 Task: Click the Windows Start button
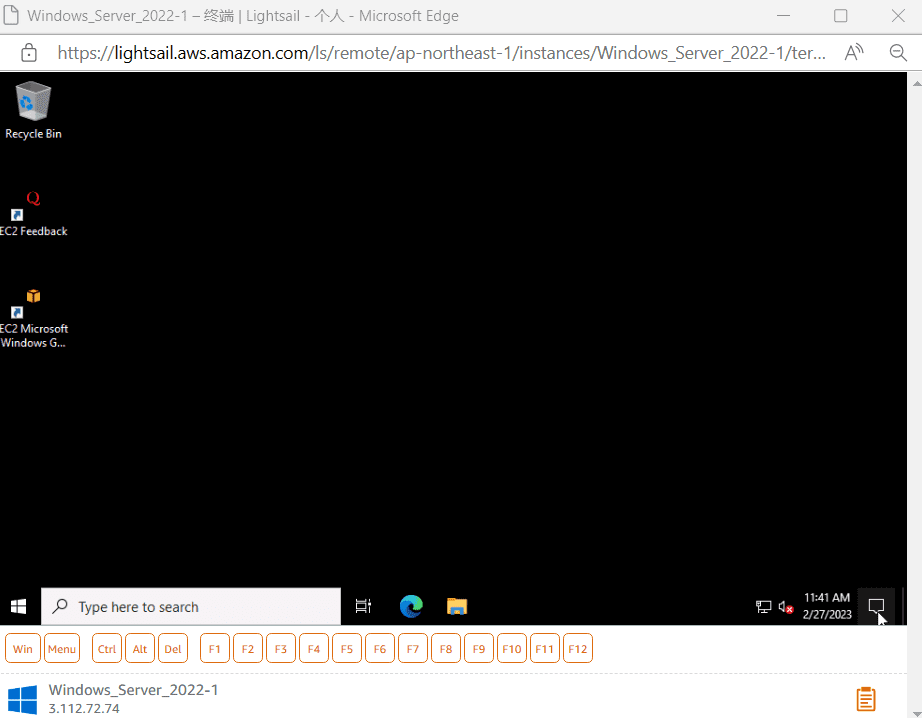pyautogui.click(x=19, y=606)
